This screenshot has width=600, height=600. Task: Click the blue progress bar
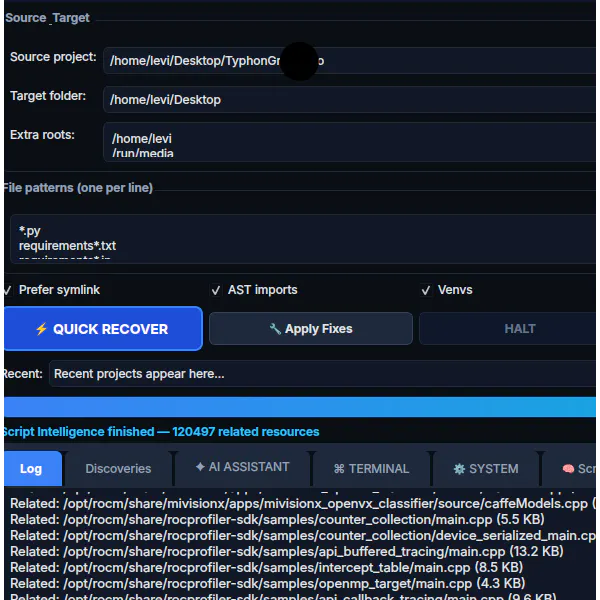[x=300, y=407]
